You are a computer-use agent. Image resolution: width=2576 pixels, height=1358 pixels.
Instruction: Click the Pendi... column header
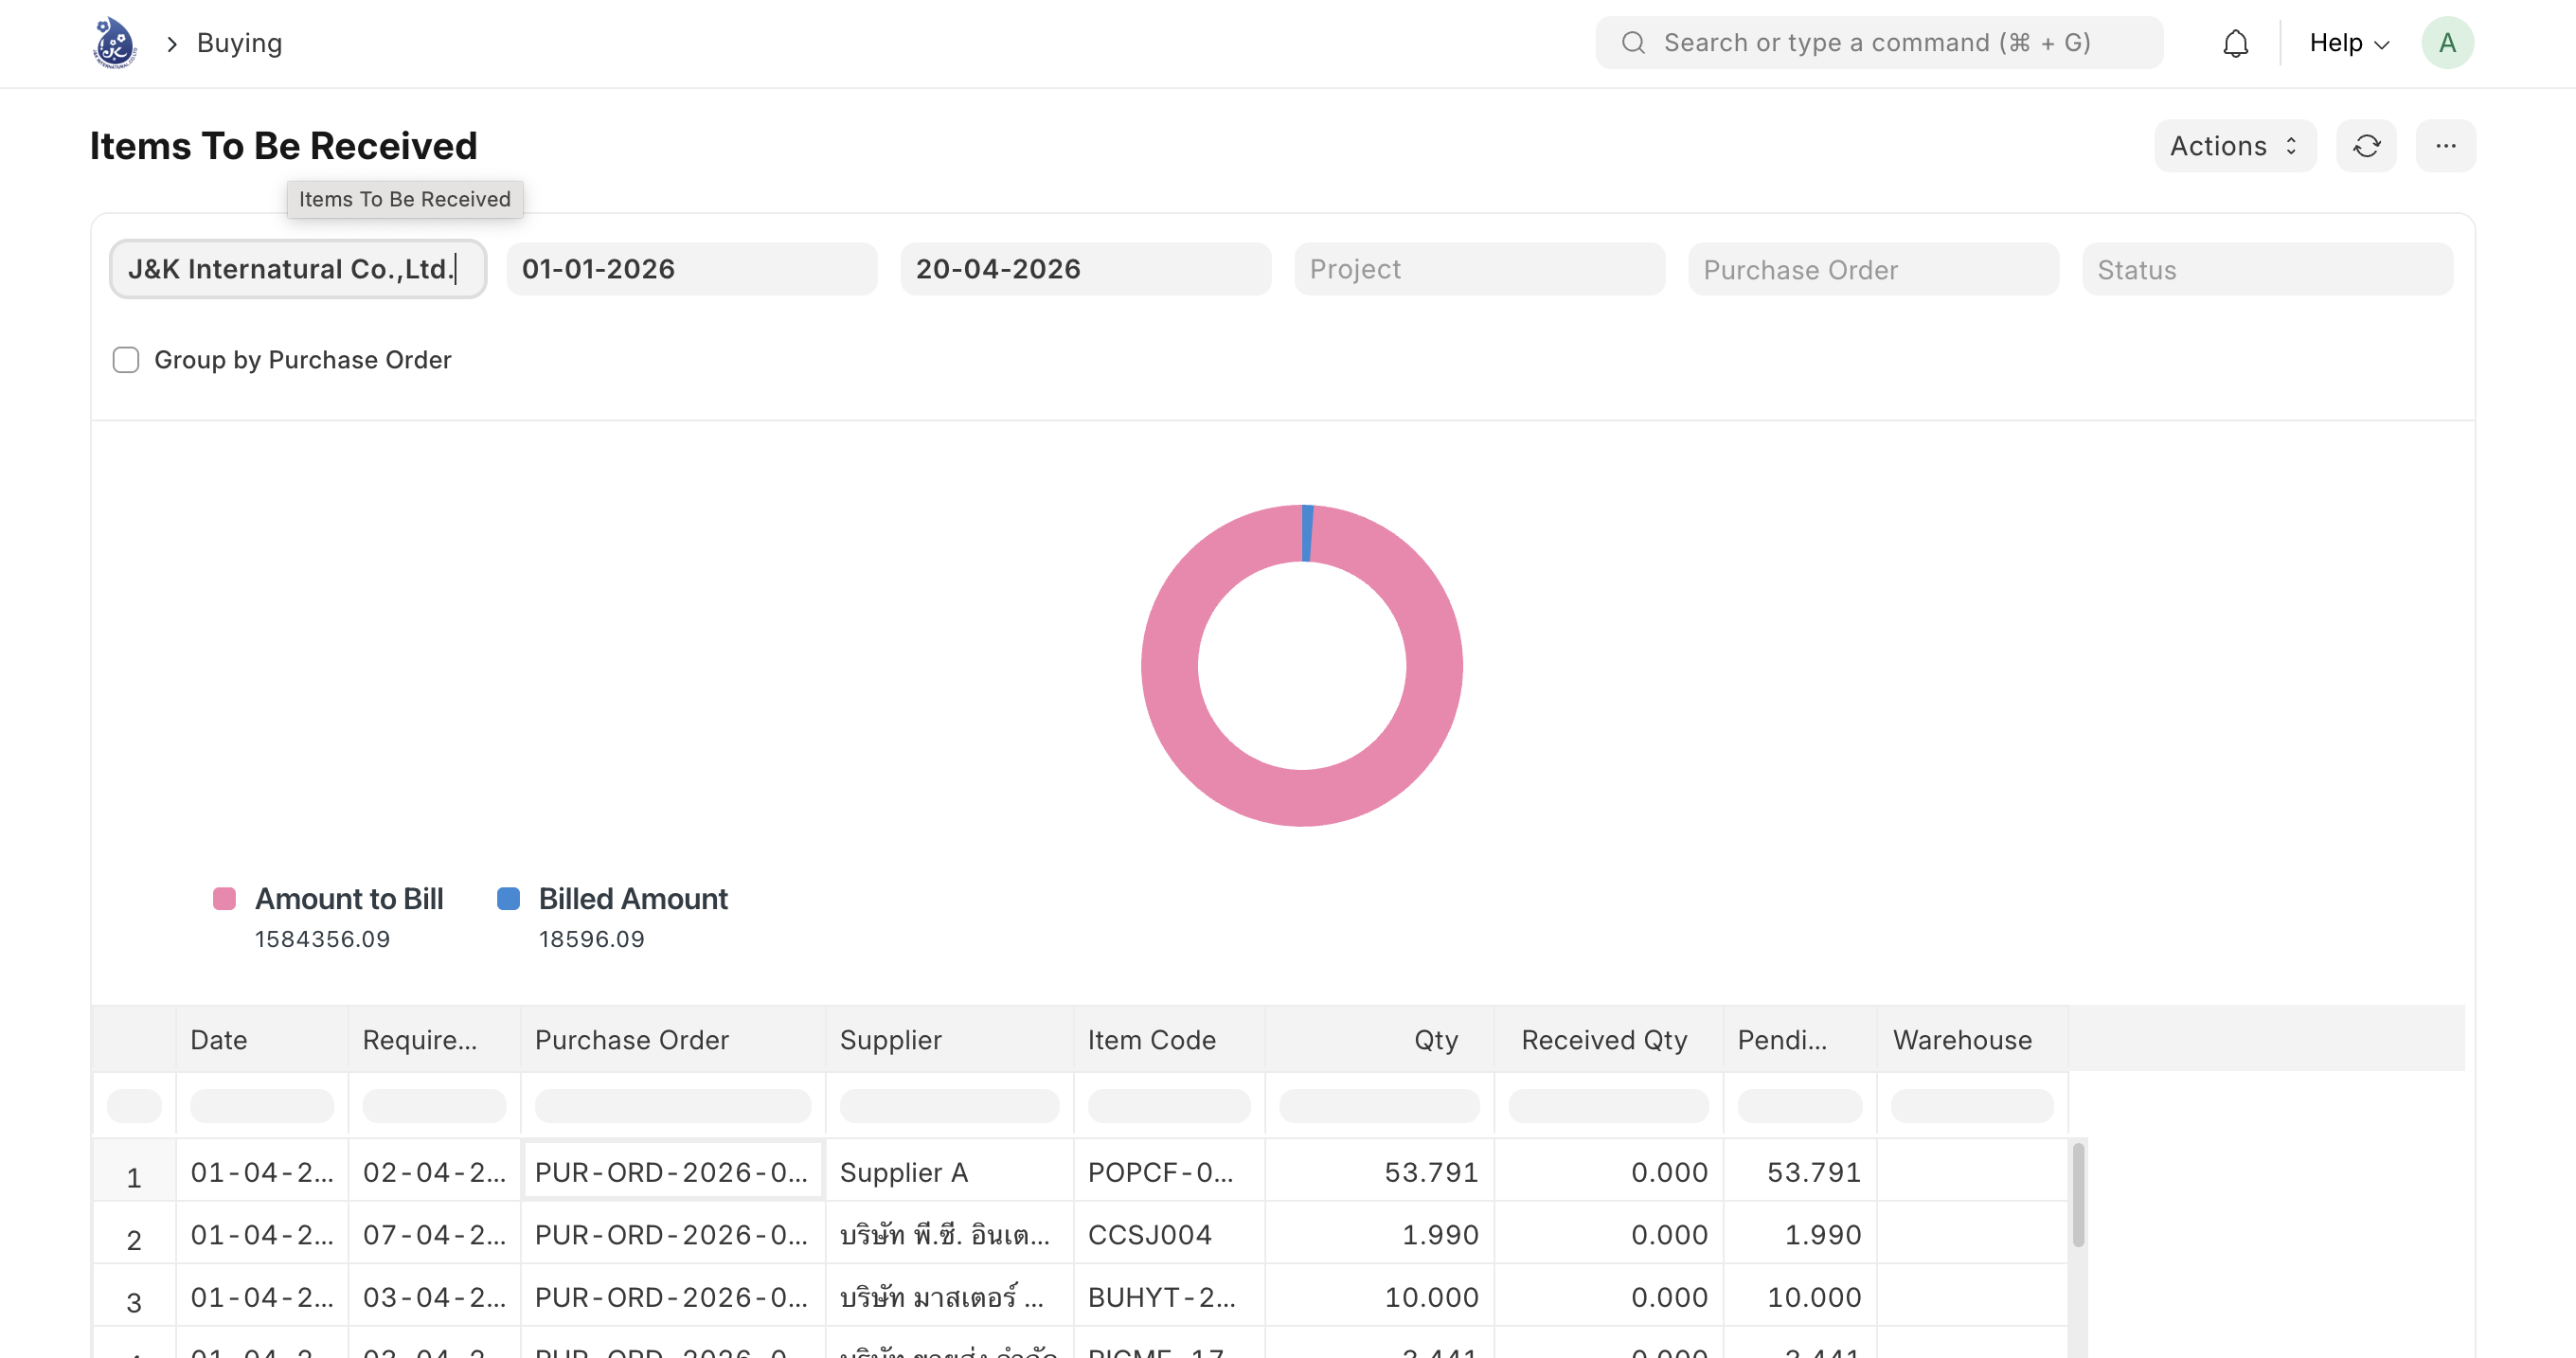(x=1800, y=1040)
